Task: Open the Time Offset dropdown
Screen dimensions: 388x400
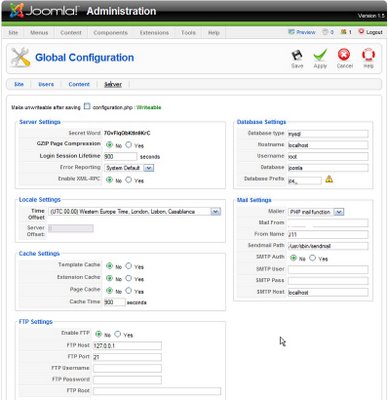Action: pos(135,211)
